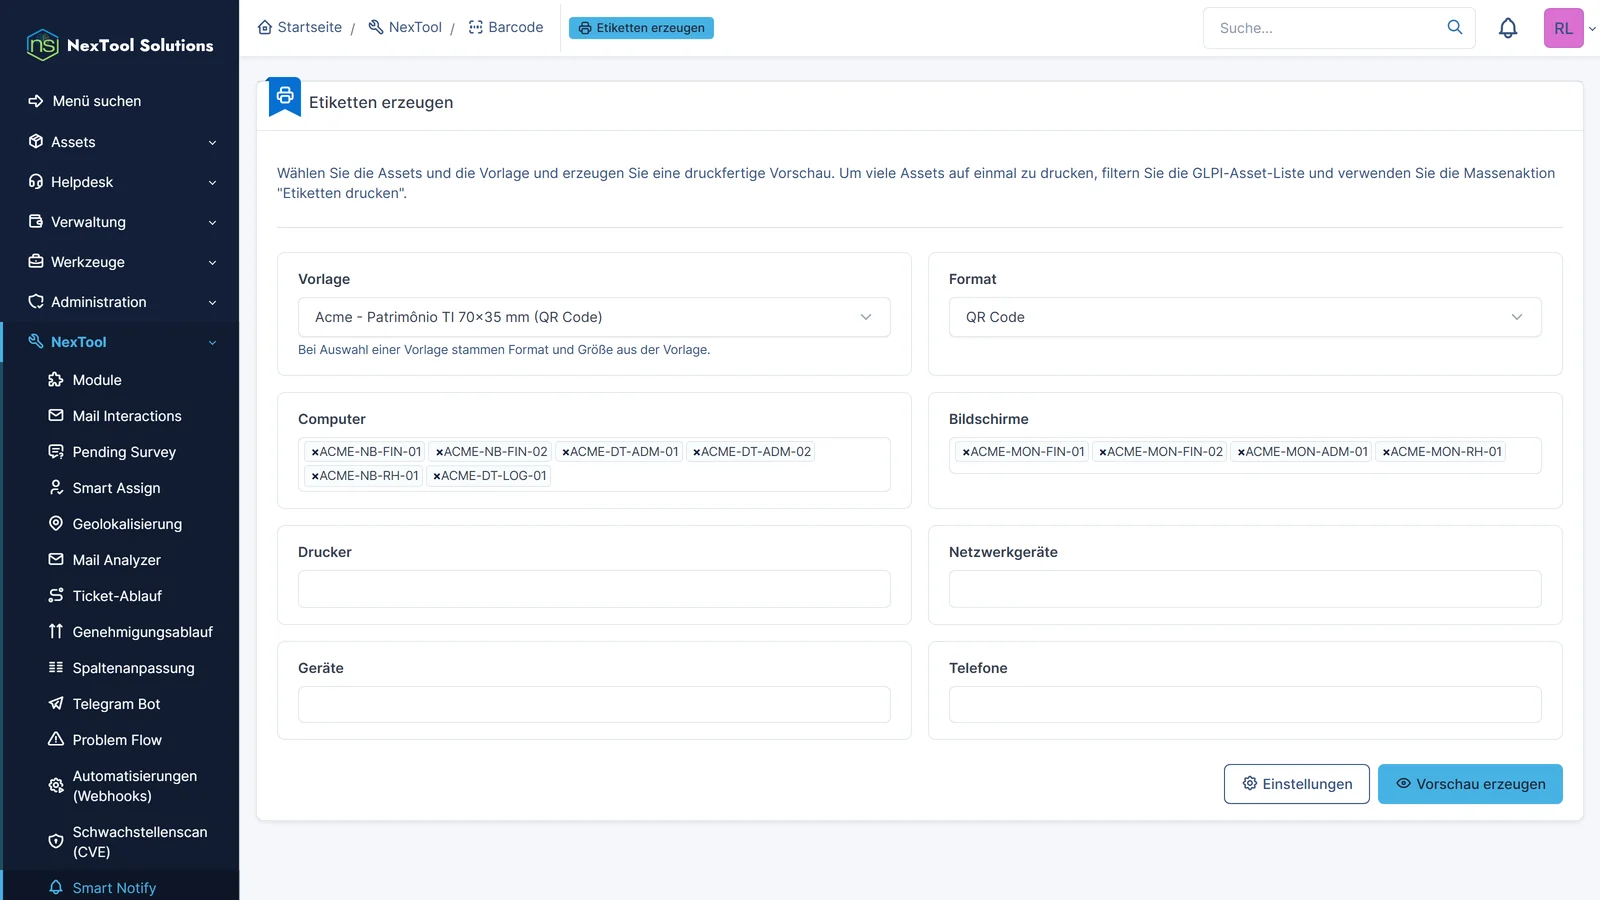The image size is (1600, 900).
Task: Click the Drucker selection field
Action: click(594, 589)
